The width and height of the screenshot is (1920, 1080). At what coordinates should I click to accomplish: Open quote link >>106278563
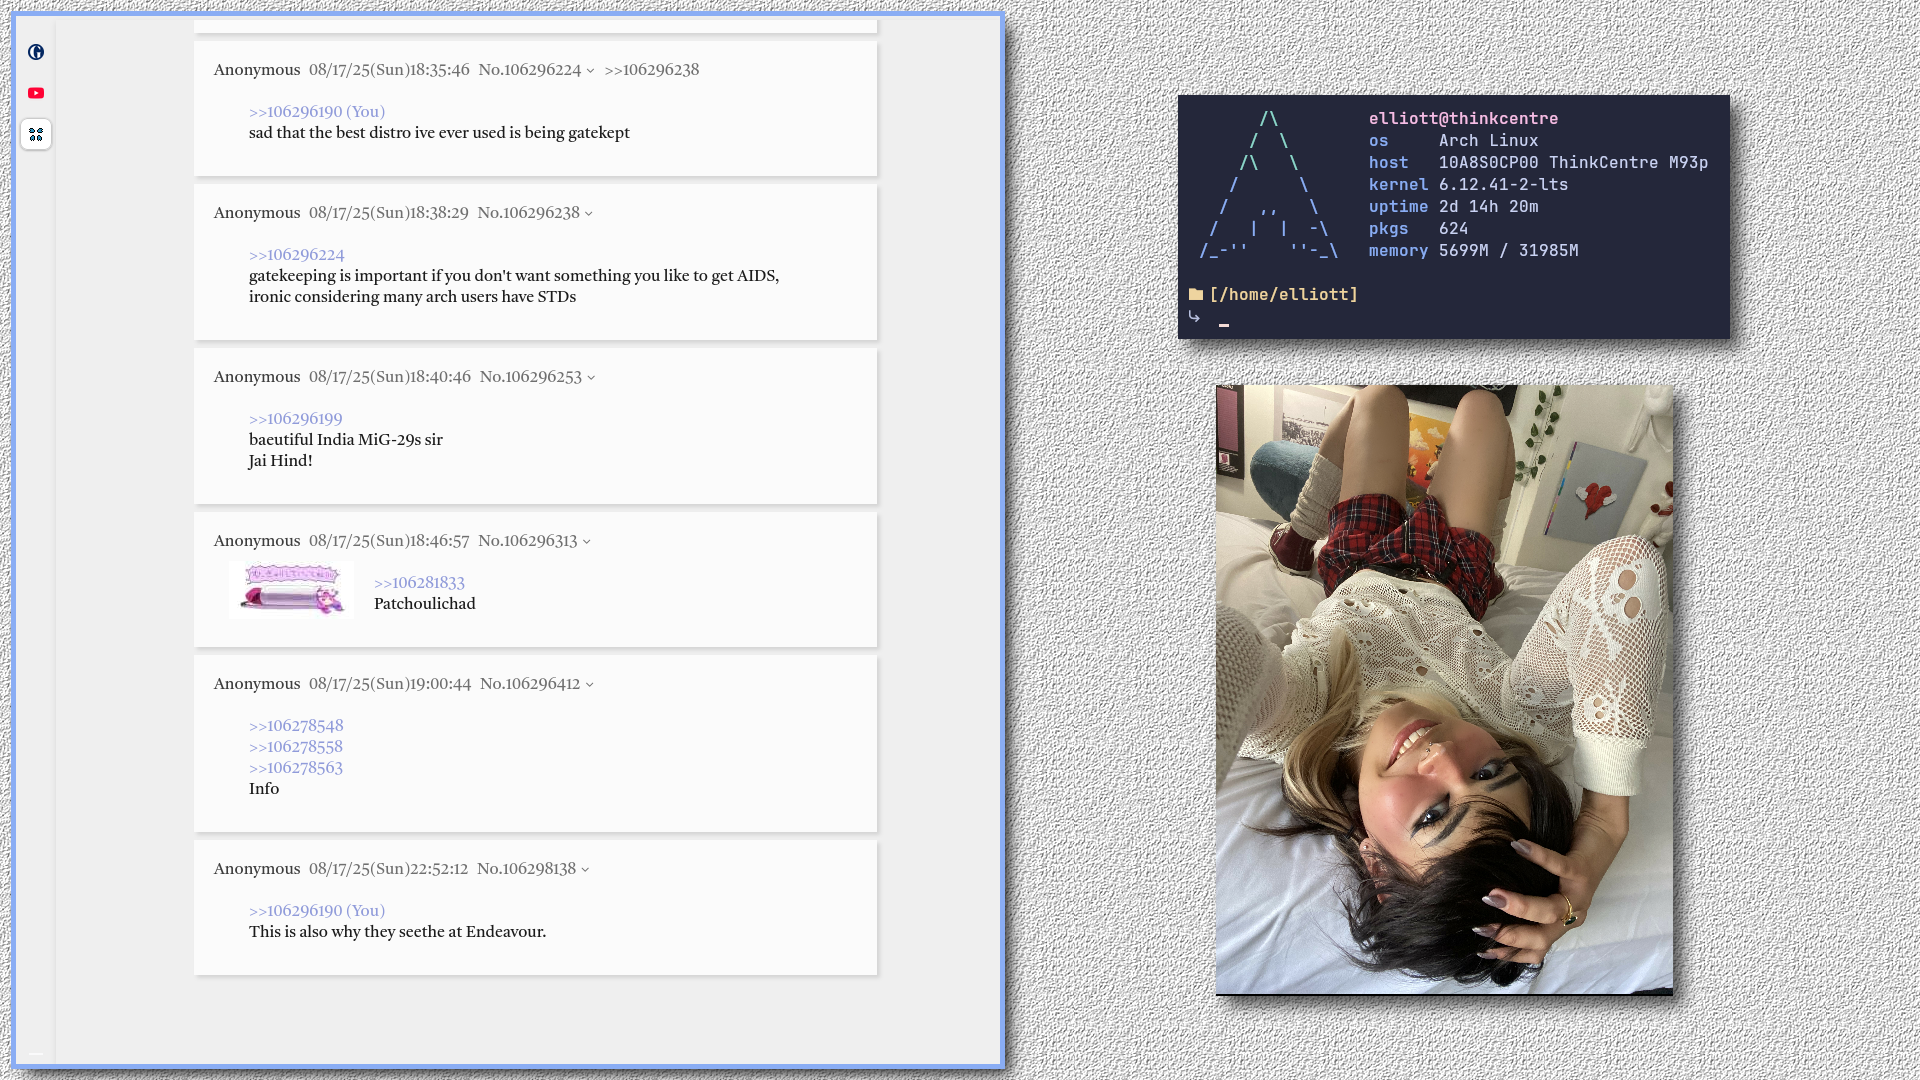coord(295,768)
